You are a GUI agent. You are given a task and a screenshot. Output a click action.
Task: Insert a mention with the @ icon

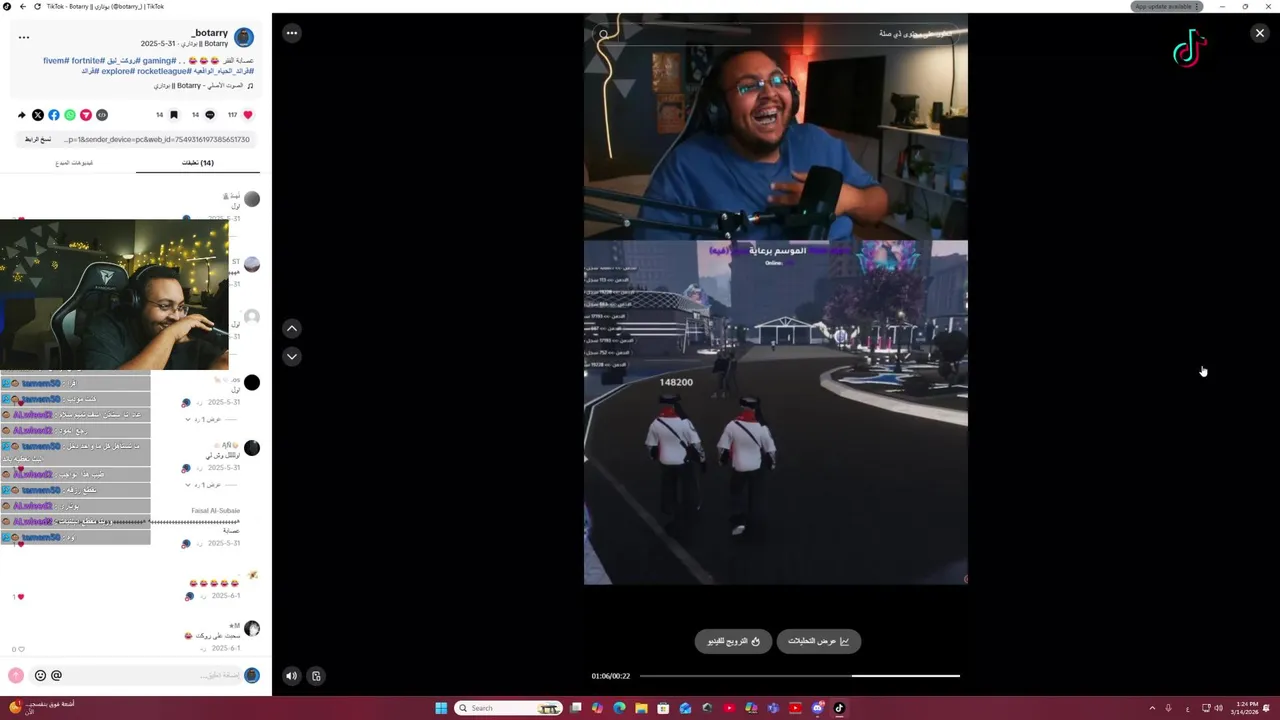pyautogui.click(x=56, y=676)
